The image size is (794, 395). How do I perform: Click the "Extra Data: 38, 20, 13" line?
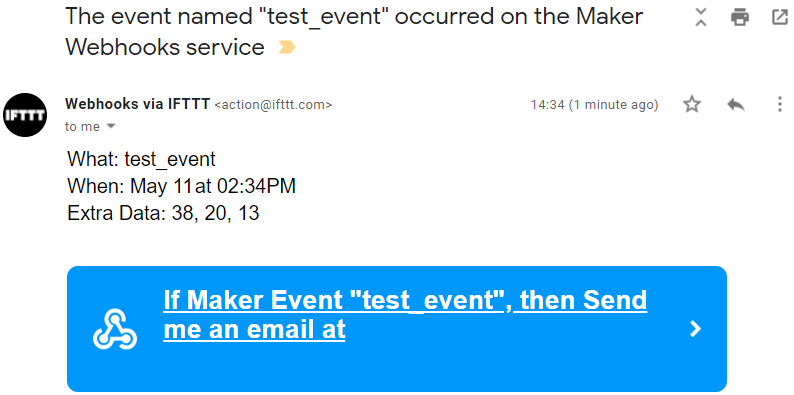[x=163, y=213]
